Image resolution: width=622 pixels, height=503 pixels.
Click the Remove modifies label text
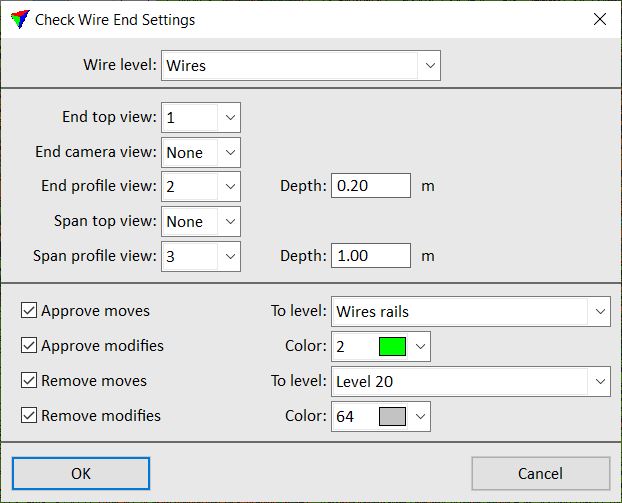point(101,416)
